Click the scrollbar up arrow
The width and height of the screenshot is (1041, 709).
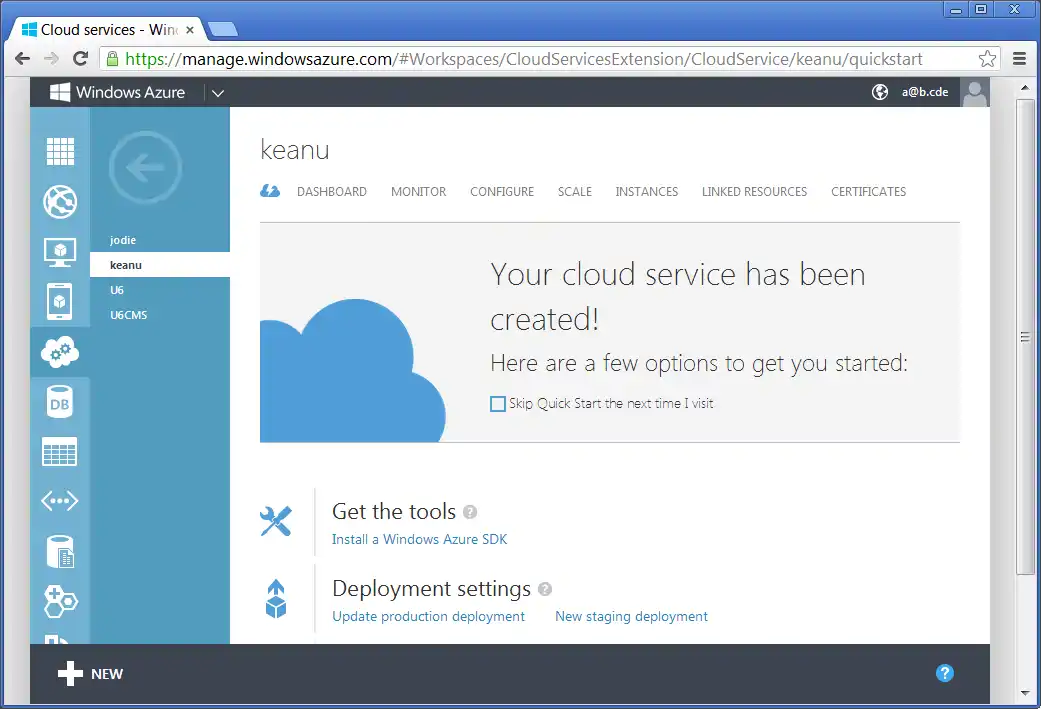1025,87
